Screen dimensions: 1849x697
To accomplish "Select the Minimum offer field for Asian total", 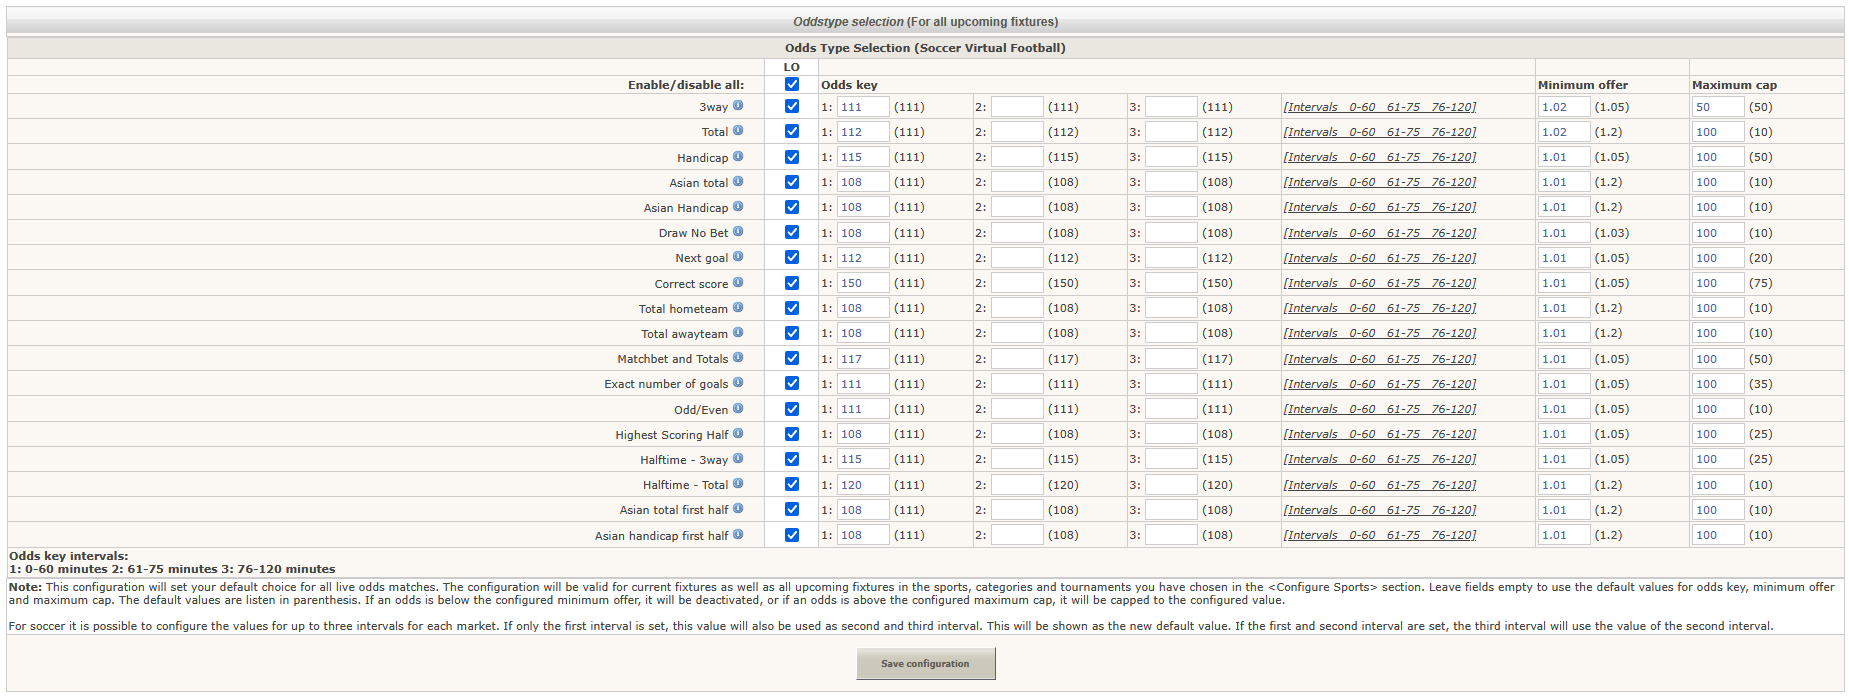I will click(1563, 182).
